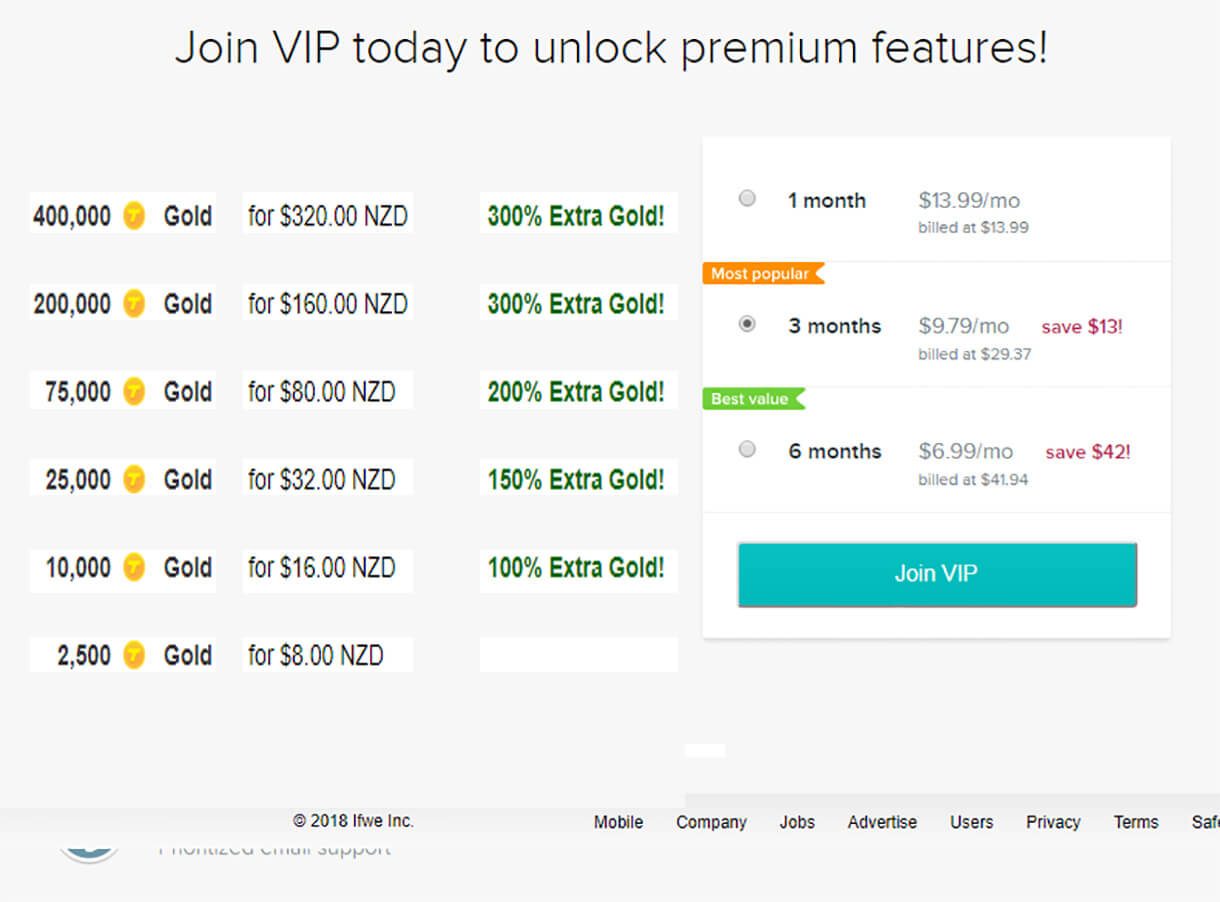
Task: Open the Advertise footer link
Action: pos(882,822)
